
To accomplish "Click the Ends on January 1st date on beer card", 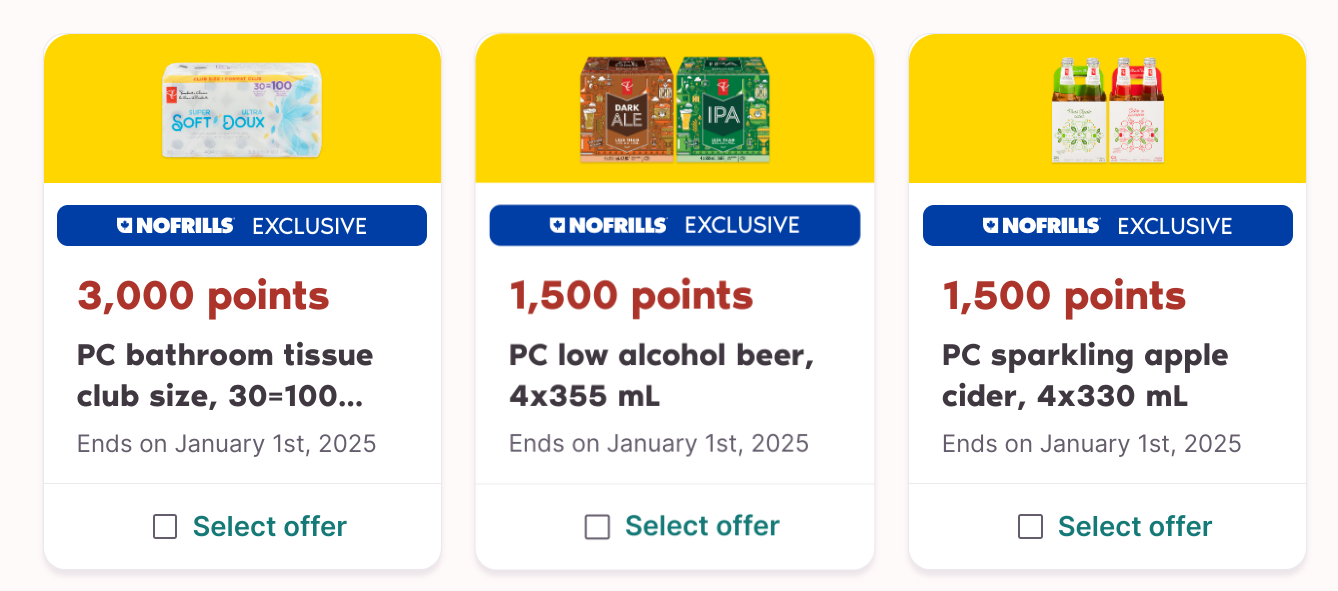I will (x=660, y=443).
